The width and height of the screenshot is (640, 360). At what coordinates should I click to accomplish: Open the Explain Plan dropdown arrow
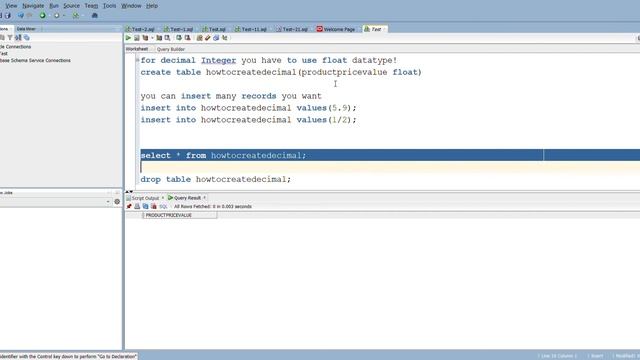152,38
